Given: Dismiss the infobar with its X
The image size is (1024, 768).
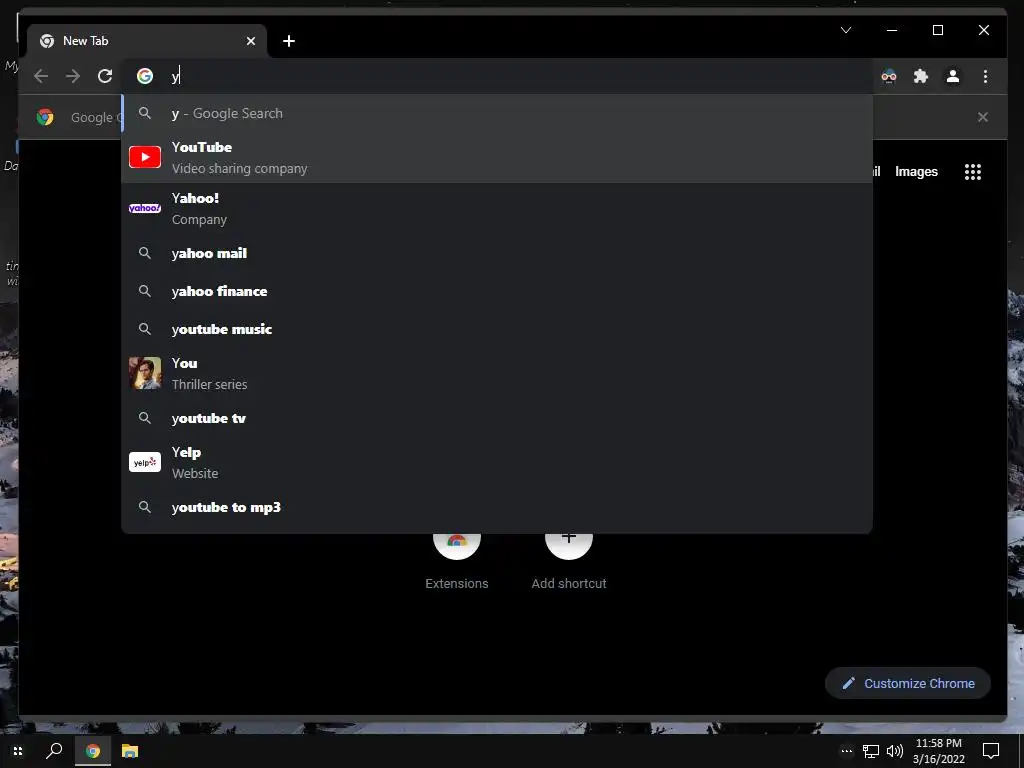Looking at the screenshot, I should pos(983,117).
